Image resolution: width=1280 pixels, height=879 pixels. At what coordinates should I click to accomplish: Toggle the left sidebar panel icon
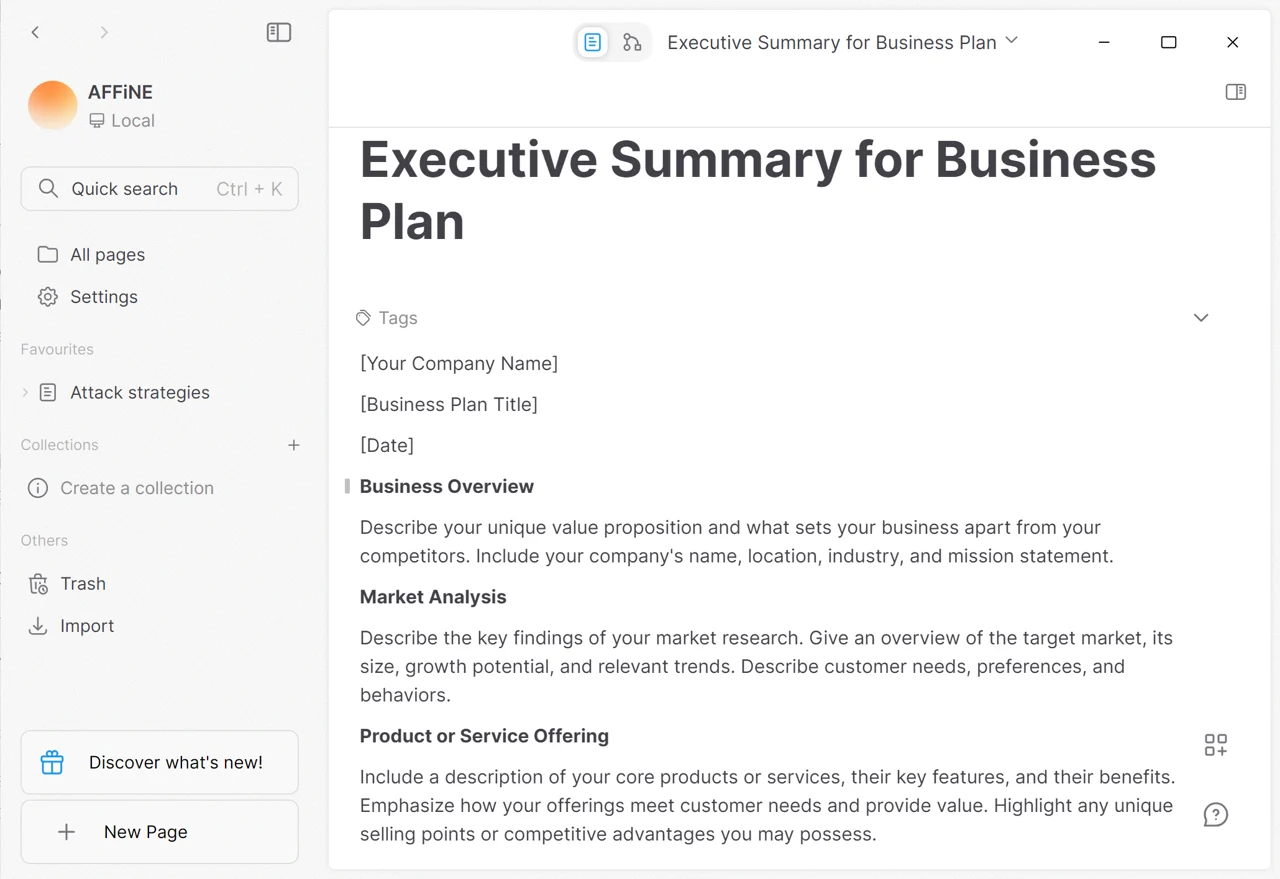click(279, 32)
